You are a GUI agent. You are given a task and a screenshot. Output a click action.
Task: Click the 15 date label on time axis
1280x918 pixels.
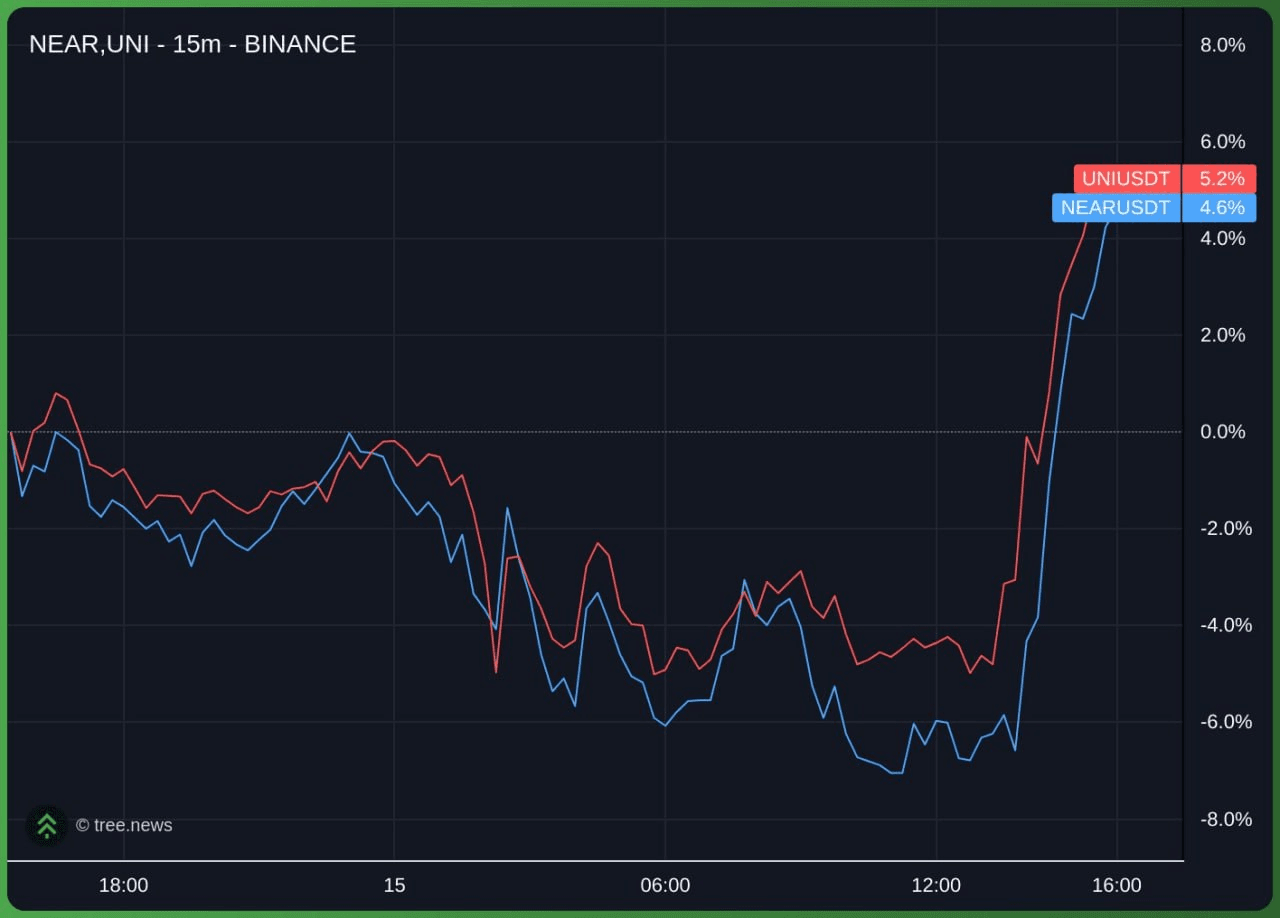click(x=395, y=885)
